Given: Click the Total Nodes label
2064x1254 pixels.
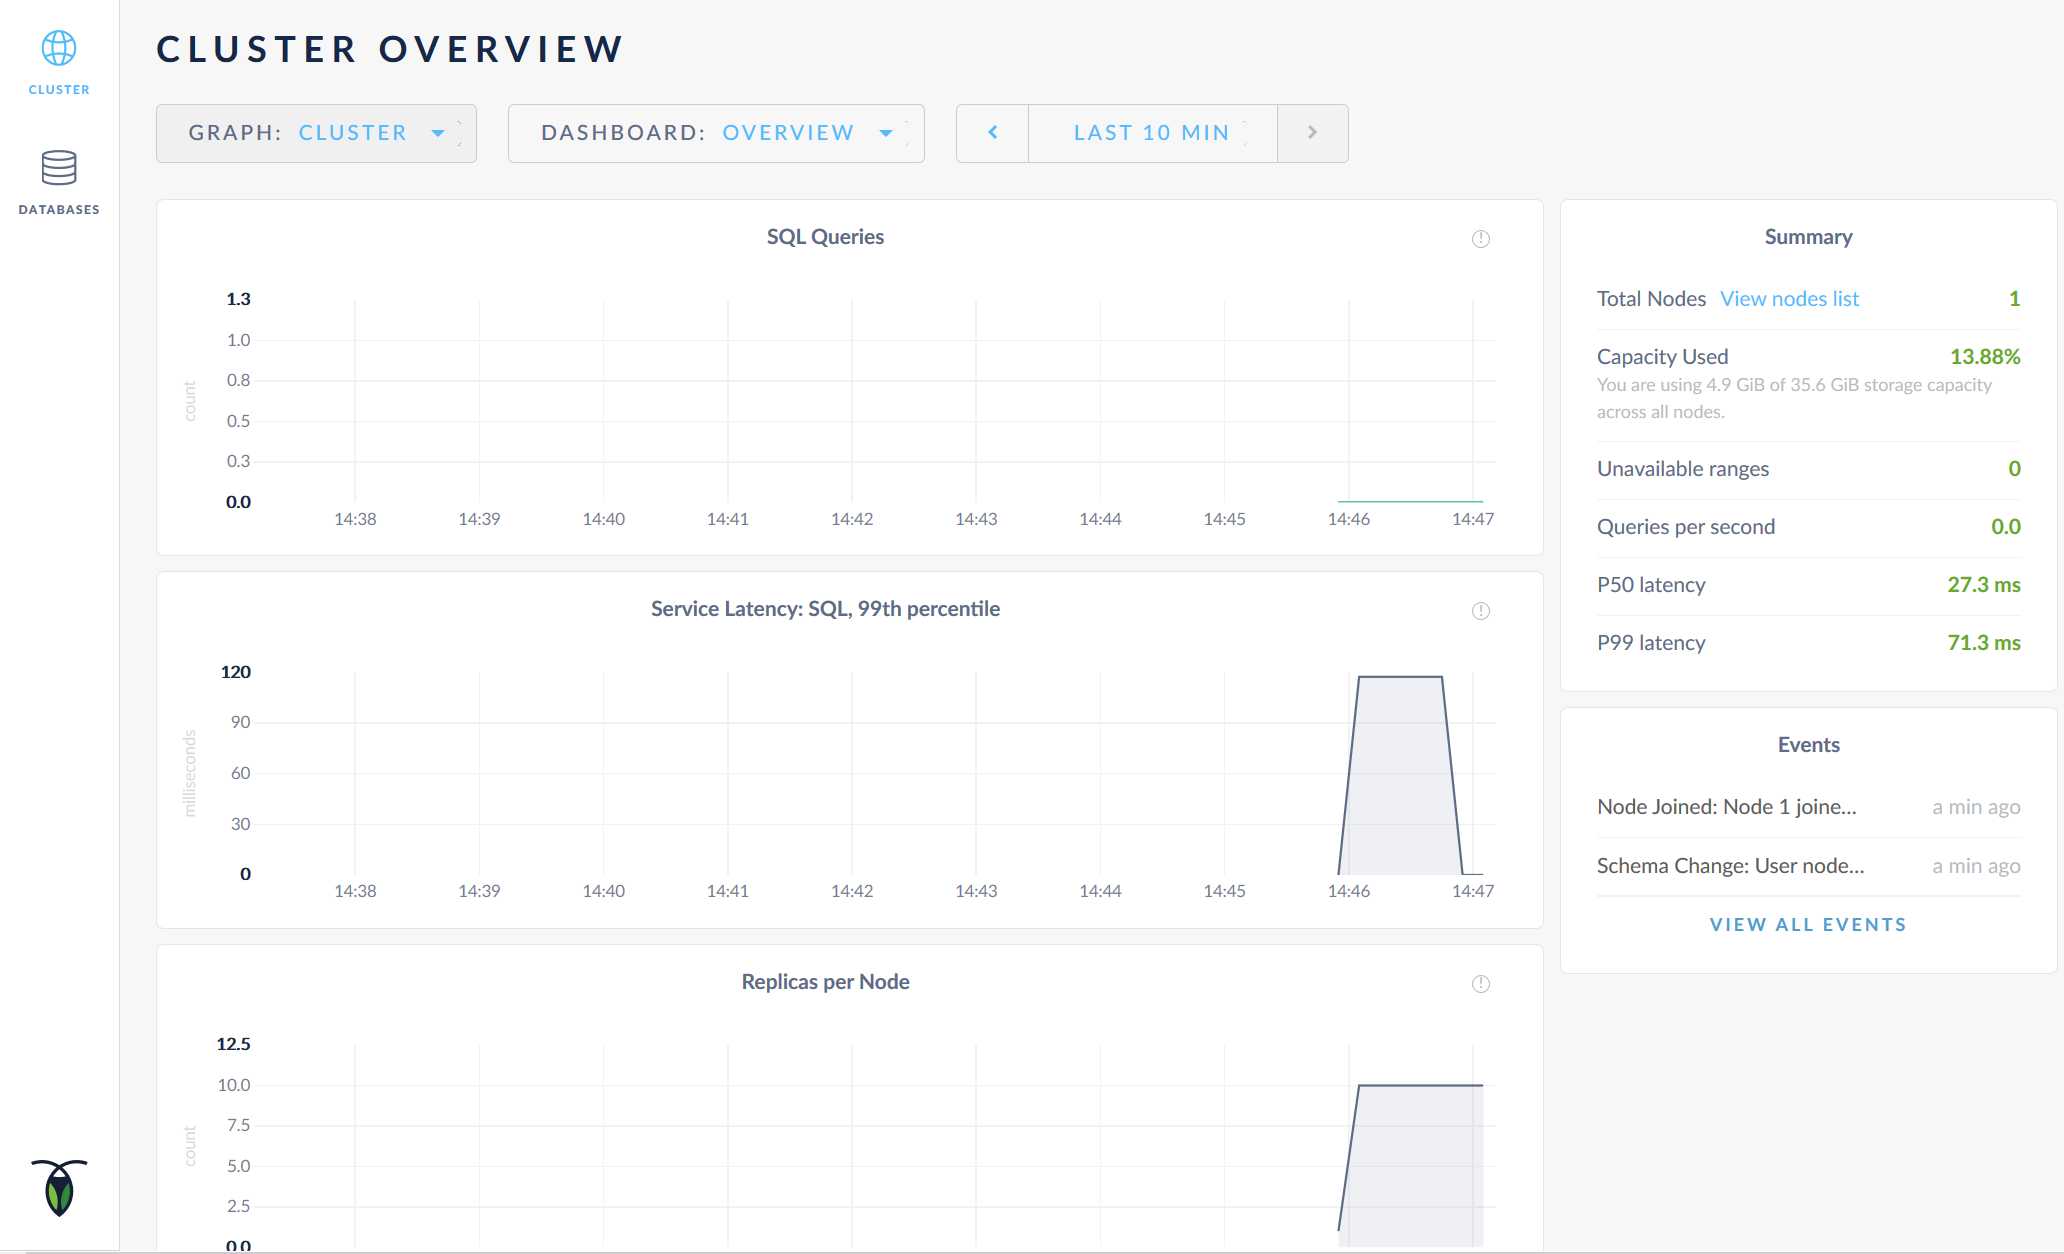Looking at the screenshot, I should [x=1651, y=298].
